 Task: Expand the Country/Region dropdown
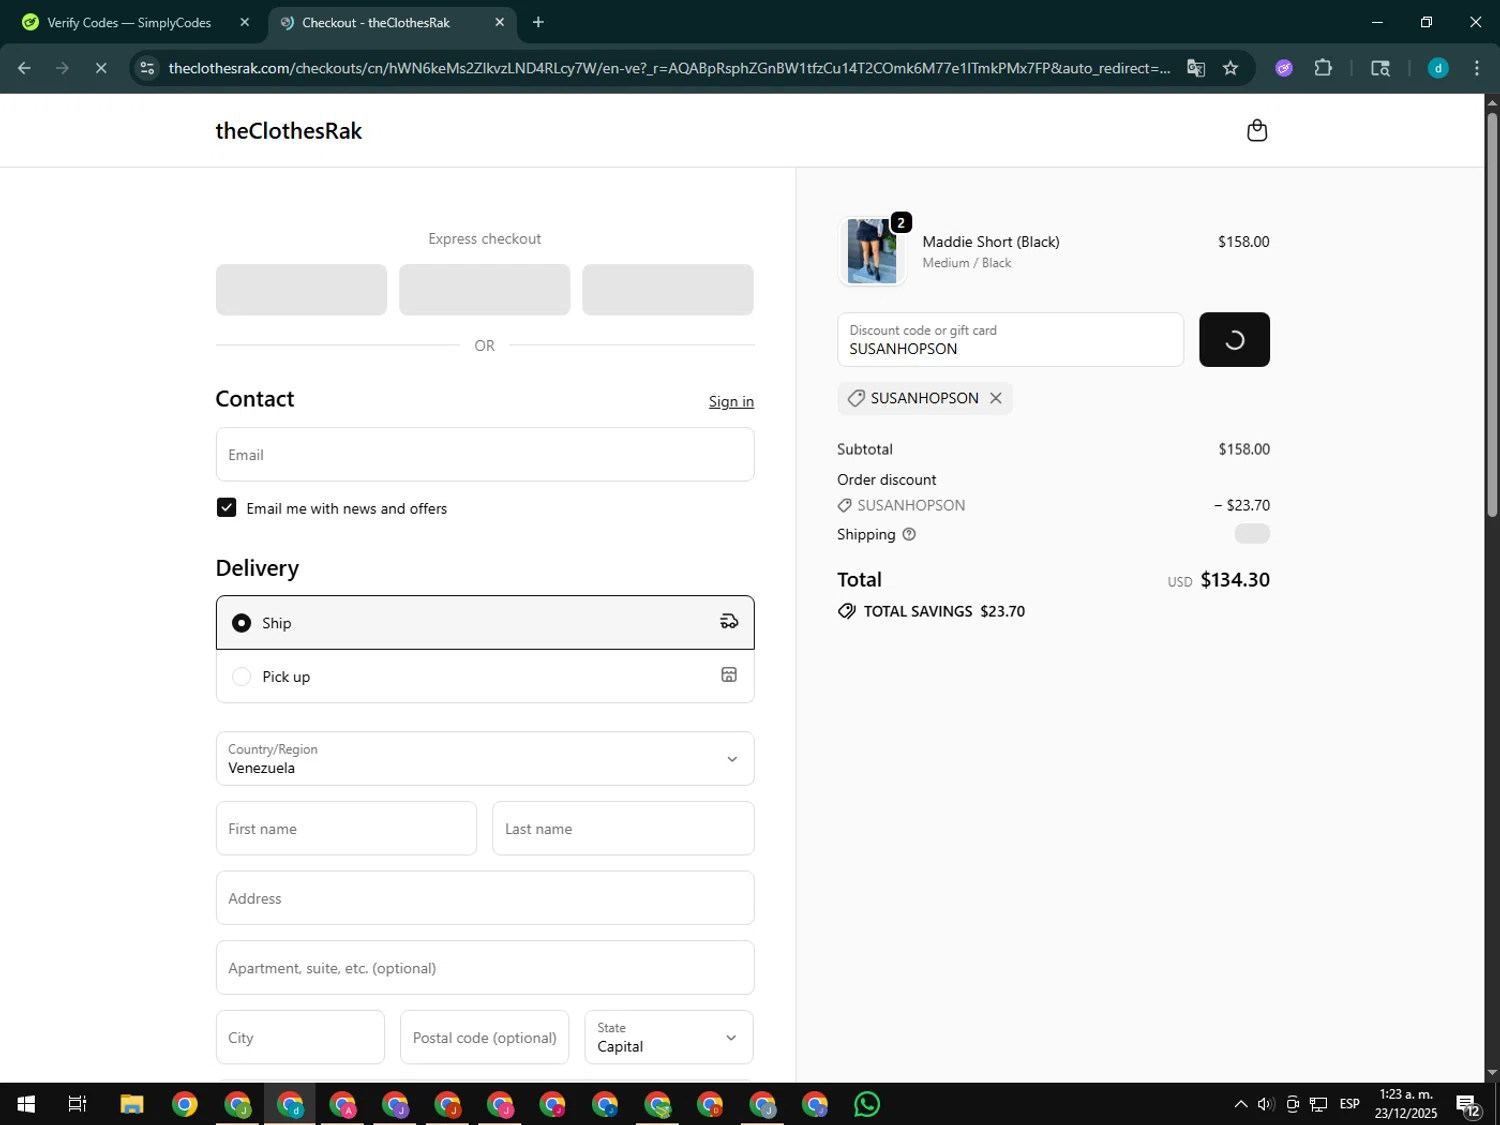click(485, 758)
